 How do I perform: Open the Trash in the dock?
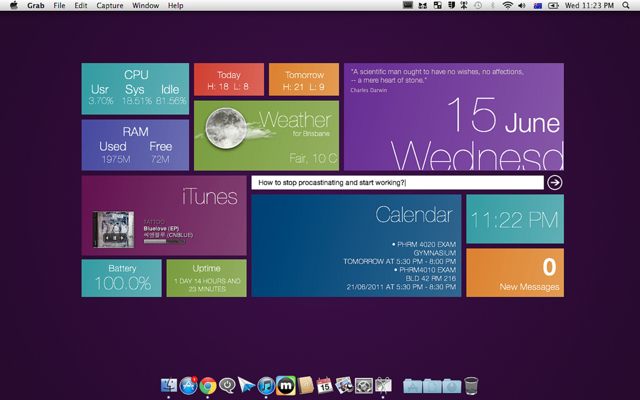coord(471,385)
